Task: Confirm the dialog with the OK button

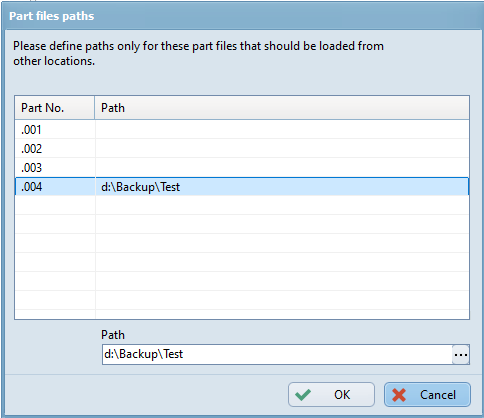Action: [x=331, y=394]
